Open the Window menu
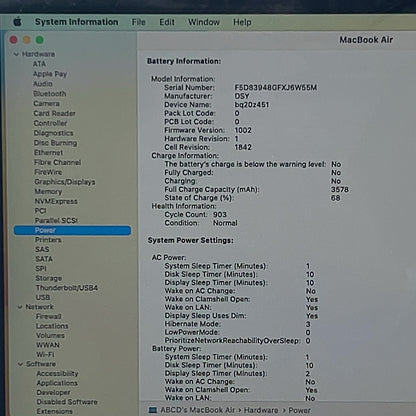The width and height of the screenshot is (416, 416). tap(204, 22)
